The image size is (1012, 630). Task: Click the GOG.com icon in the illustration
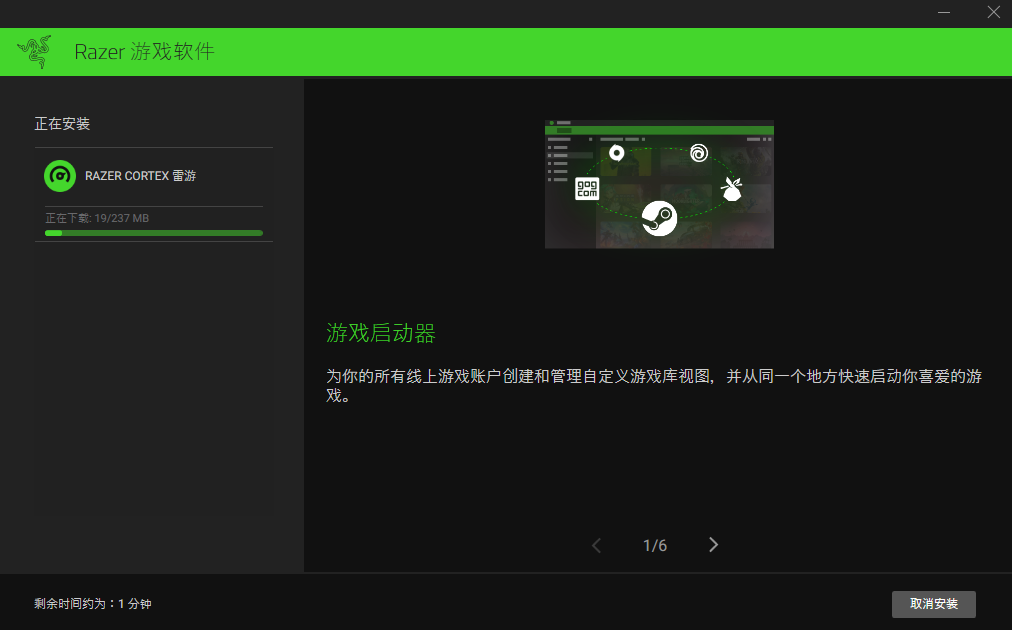[587, 188]
